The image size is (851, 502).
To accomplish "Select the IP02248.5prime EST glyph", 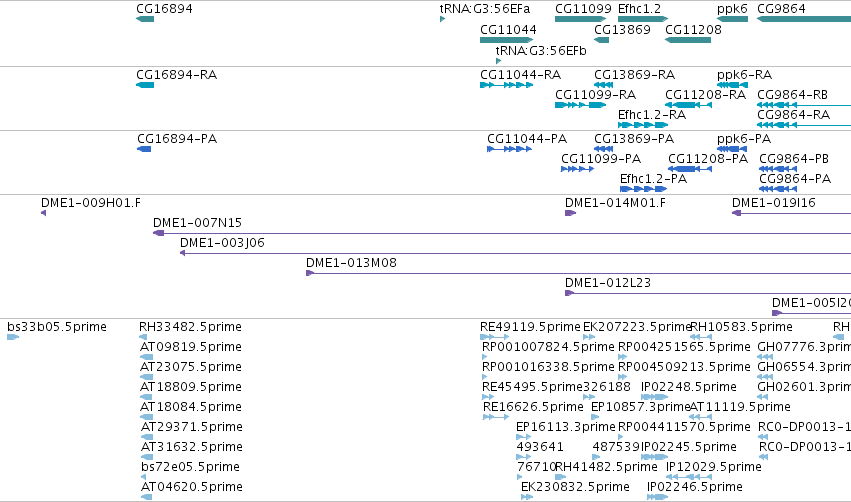I will coord(655,397).
